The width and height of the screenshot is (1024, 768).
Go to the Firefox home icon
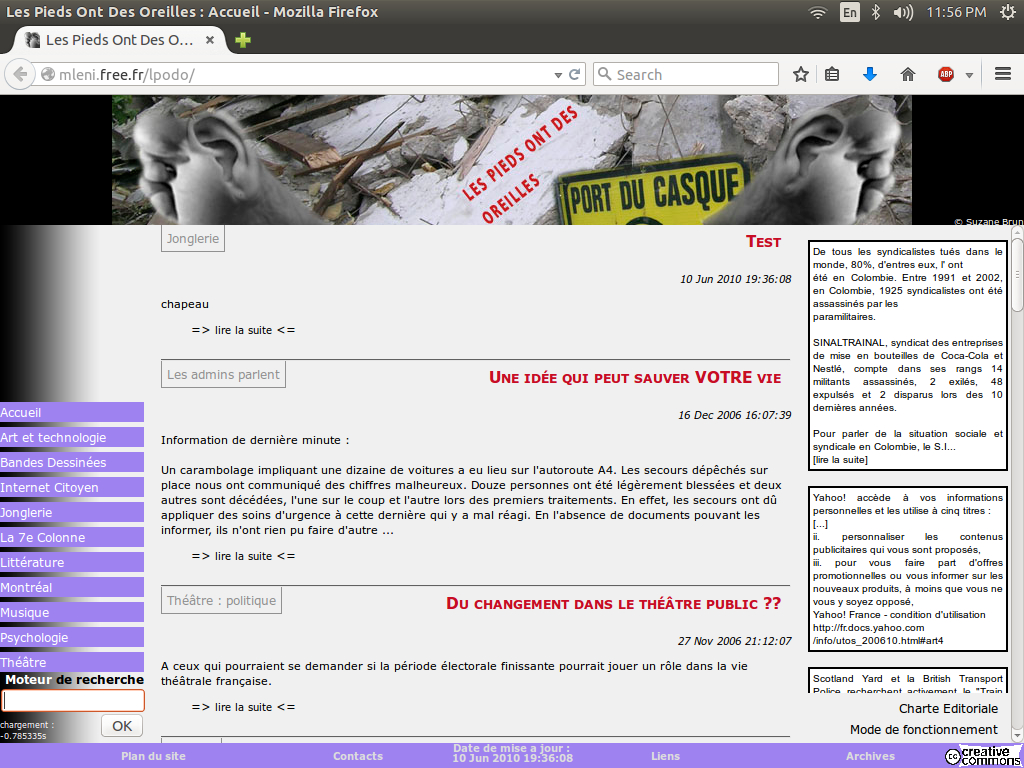point(908,74)
